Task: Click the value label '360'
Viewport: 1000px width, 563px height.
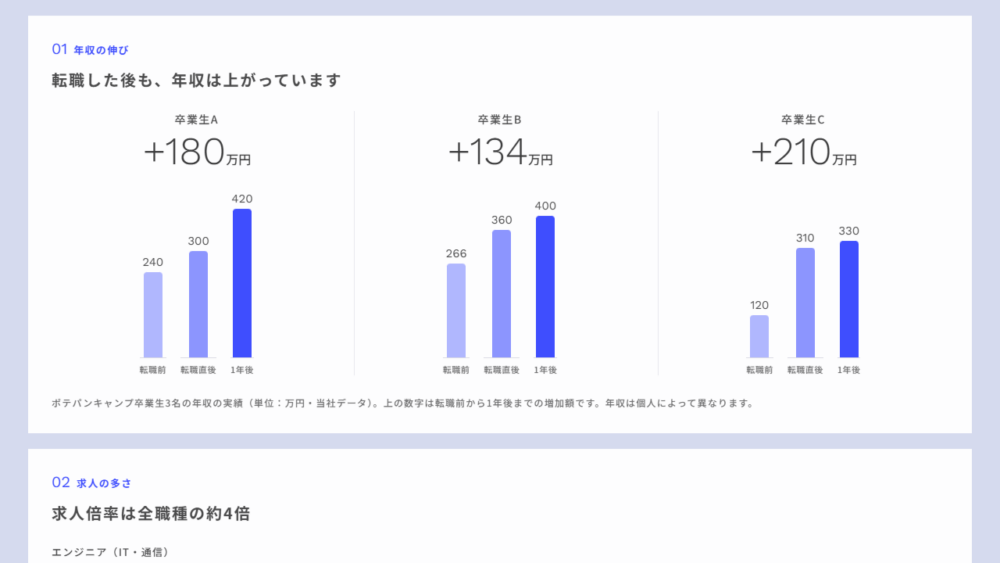Action: tap(502, 220)
